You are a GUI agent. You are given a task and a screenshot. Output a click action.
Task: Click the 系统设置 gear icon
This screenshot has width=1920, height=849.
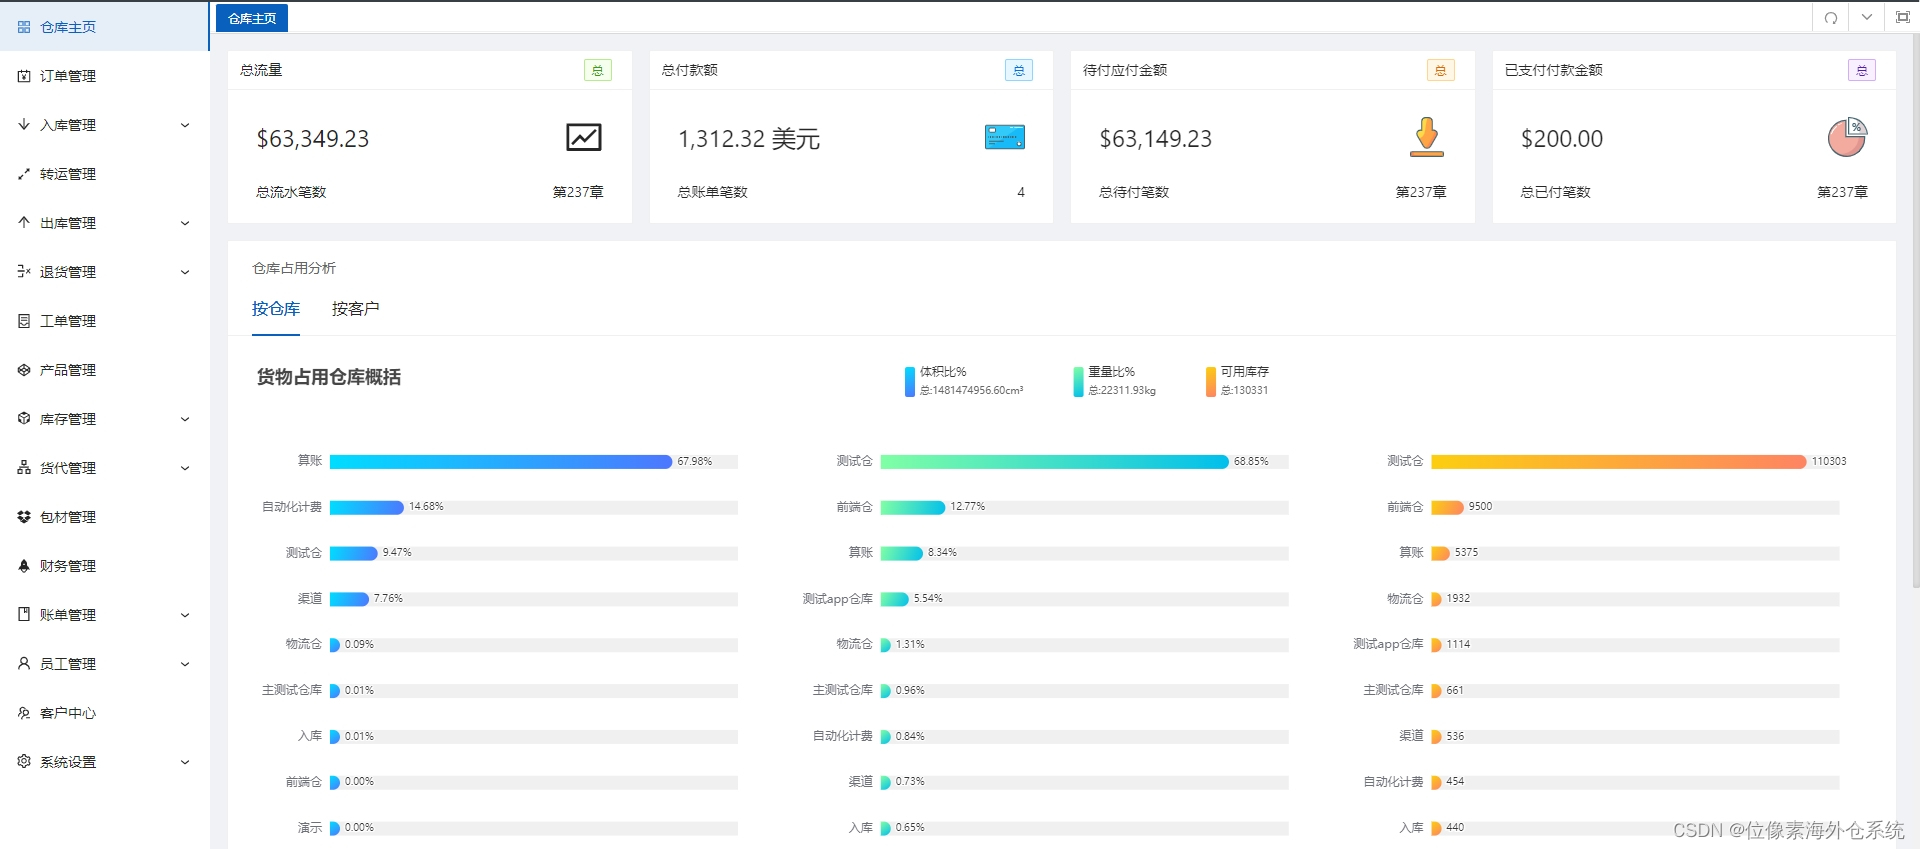pos(24,762)
